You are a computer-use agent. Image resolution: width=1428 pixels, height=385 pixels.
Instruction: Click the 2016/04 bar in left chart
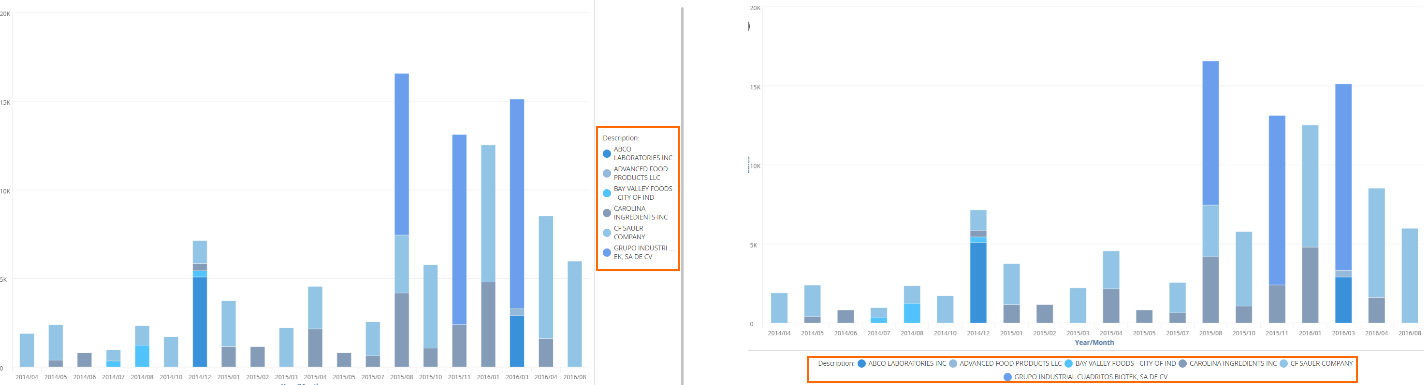click(546, 291)
